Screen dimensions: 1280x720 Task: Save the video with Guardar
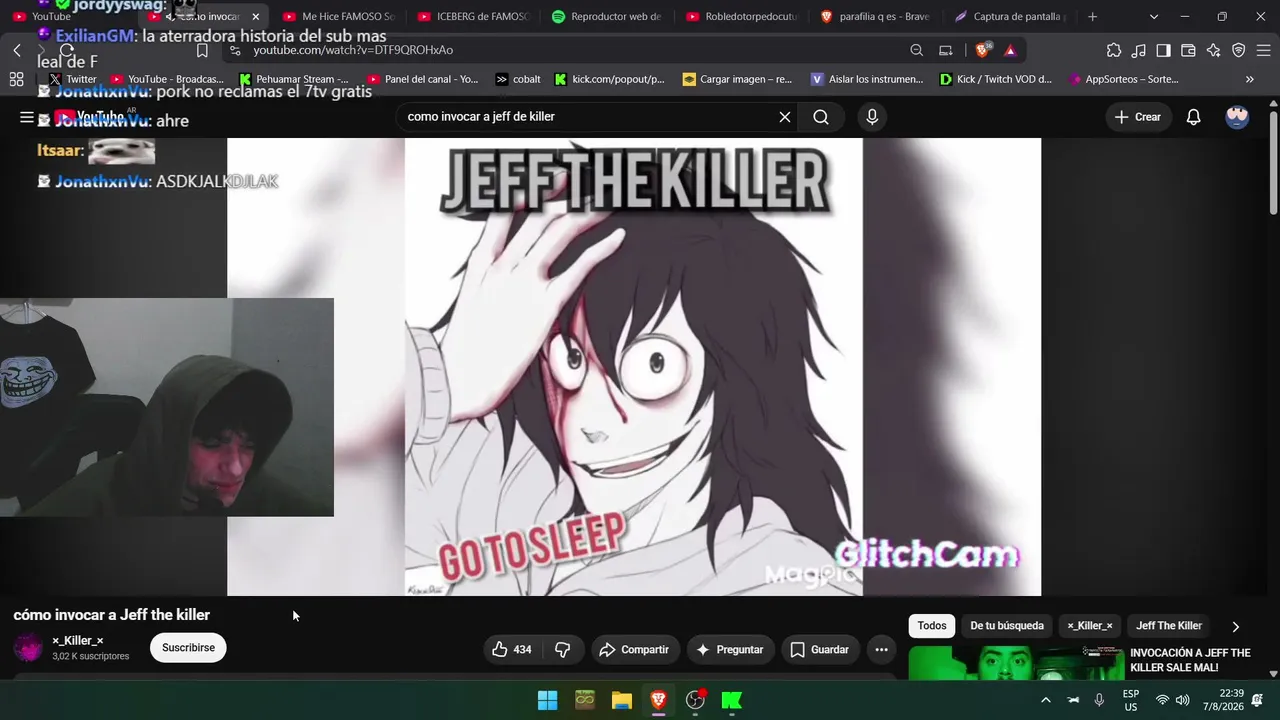[x=819, y=650]
